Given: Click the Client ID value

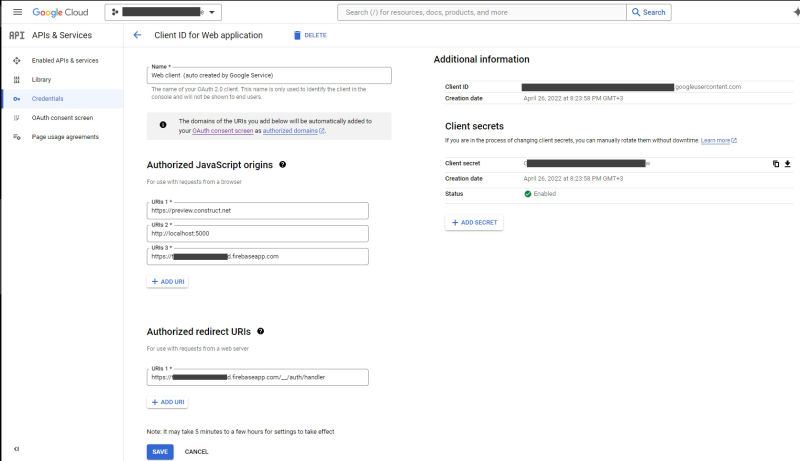Looking at the screenshot, I should tap(632, 87).
